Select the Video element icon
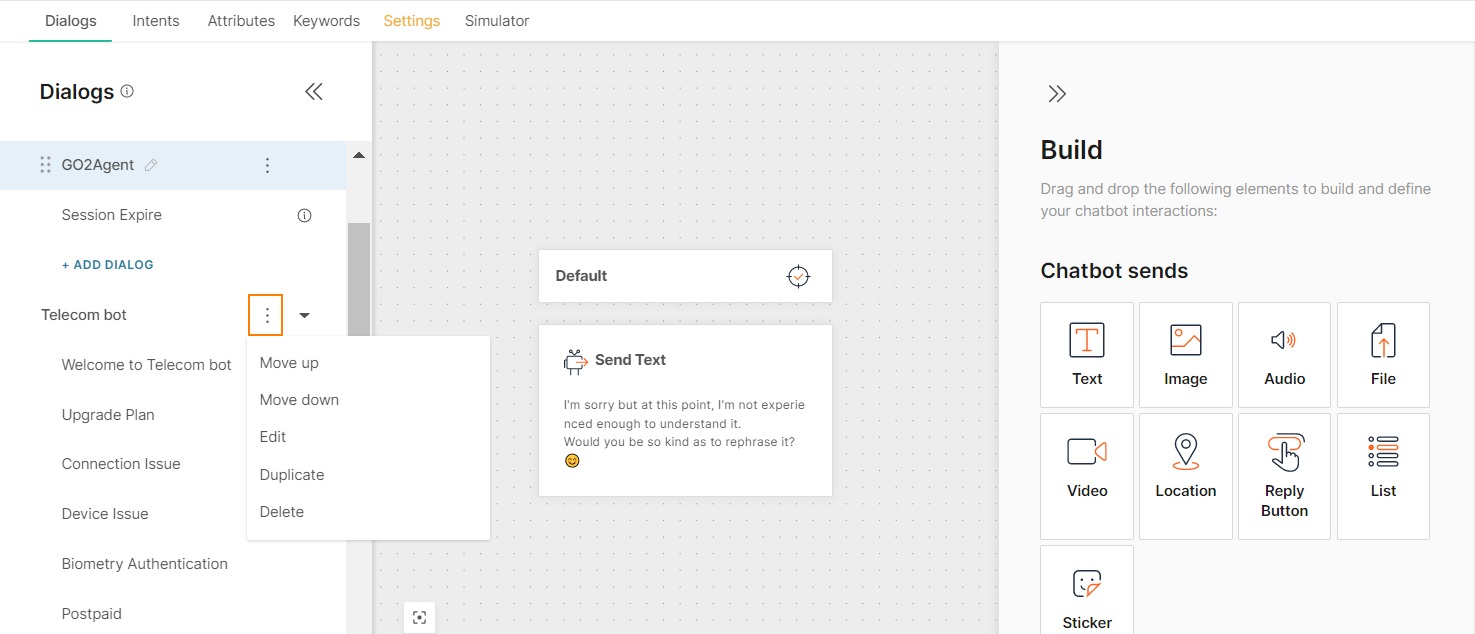The width and height of the screenshot is (1475, 634). click(1087, 452)
